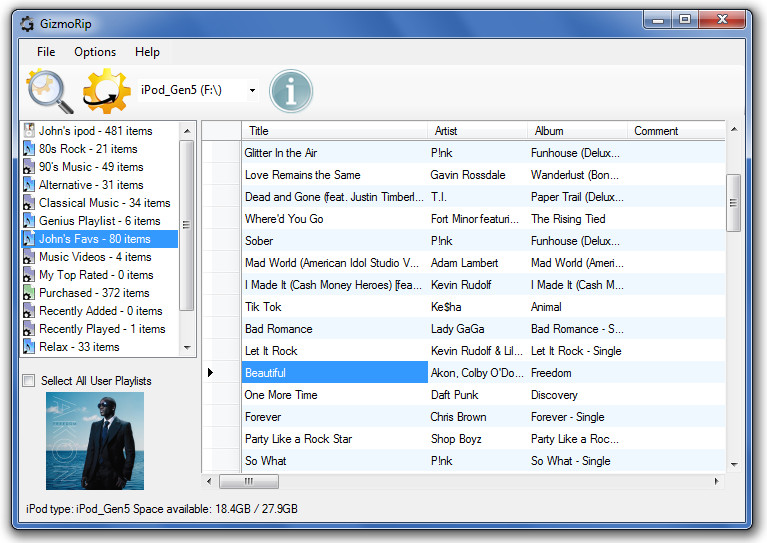Click the orange gear transfer icon
Viewport: 767px width, 543px height.
click(107, 91)
